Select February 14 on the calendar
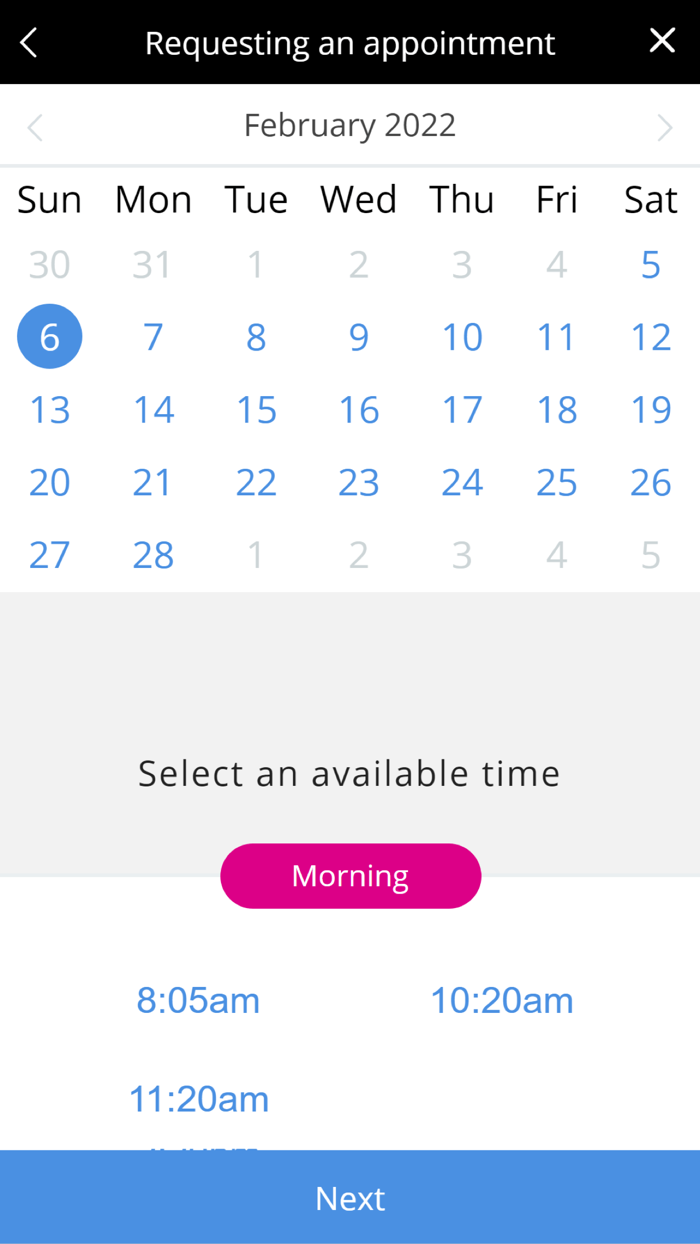 point(153,410)
